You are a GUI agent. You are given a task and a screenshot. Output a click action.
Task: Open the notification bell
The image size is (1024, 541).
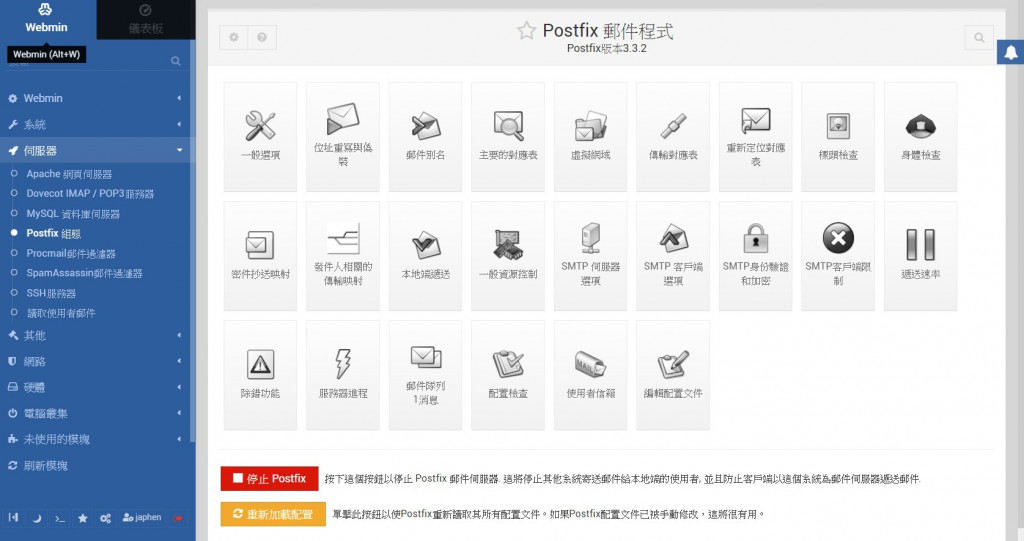tap(1010, 52)
